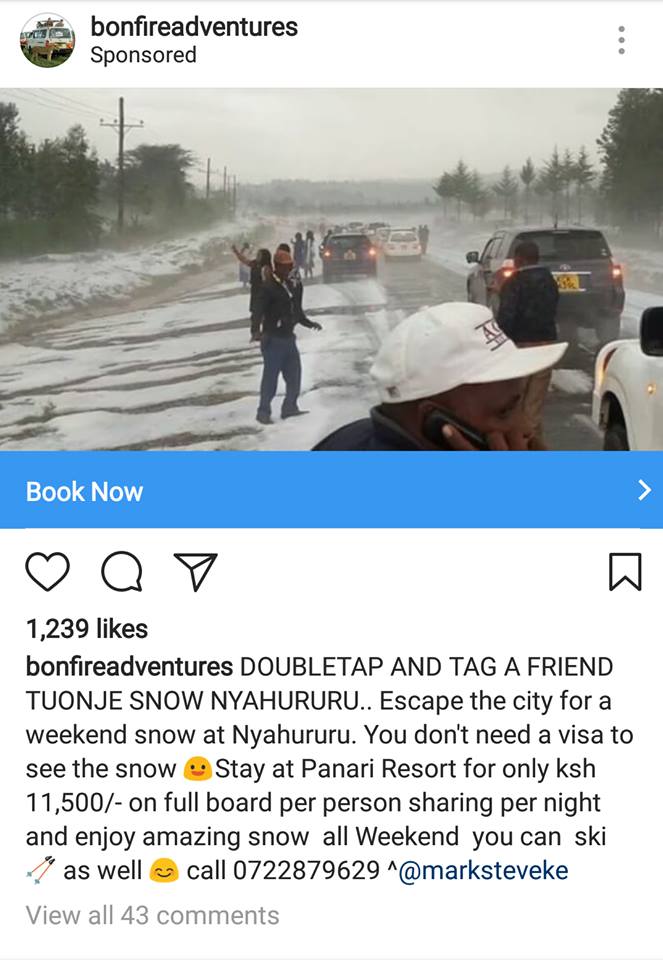Open bonfireadventures username in header

pyautogui.click(x=194, y=27)
